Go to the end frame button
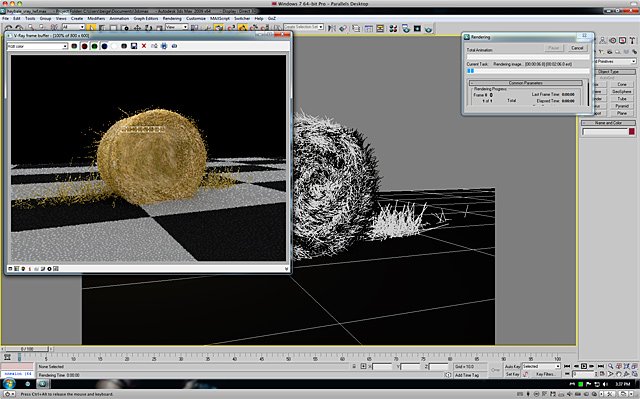 tap(601, 366)
